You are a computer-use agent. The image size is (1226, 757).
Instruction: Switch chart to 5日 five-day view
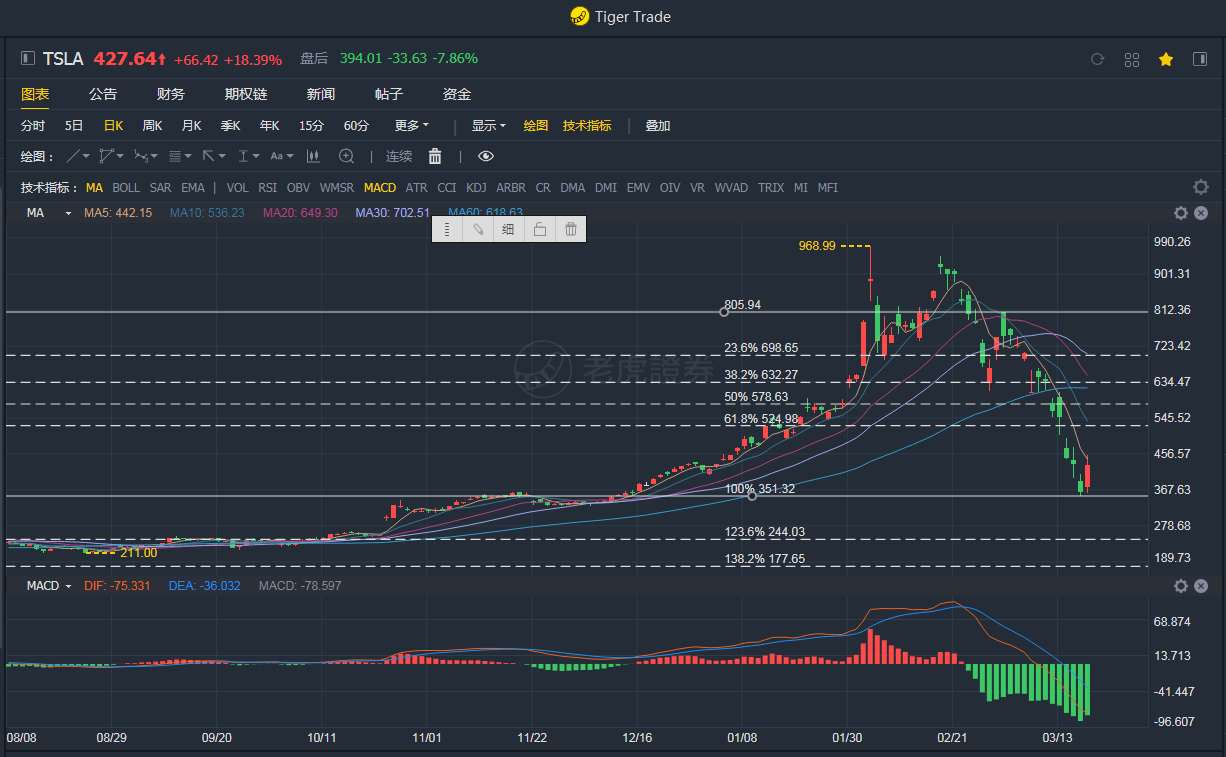coord(74,126)
